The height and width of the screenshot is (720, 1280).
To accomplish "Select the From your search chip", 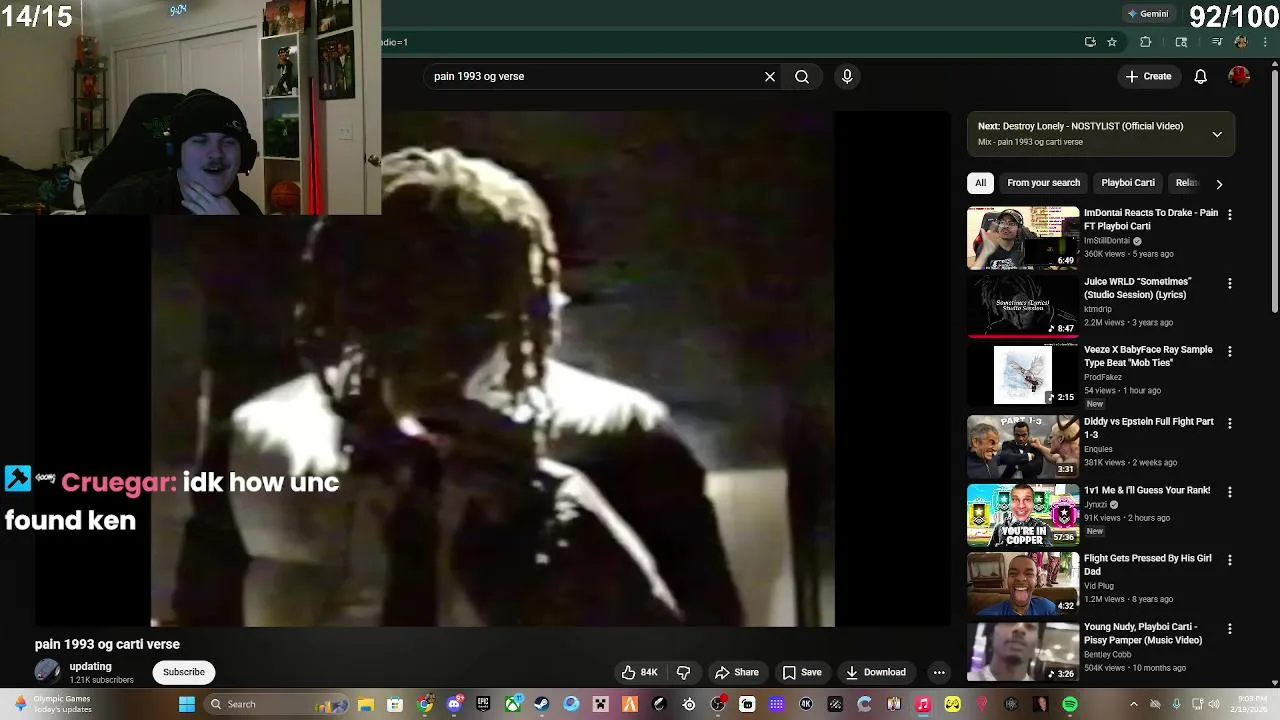I will (1043, 183).
